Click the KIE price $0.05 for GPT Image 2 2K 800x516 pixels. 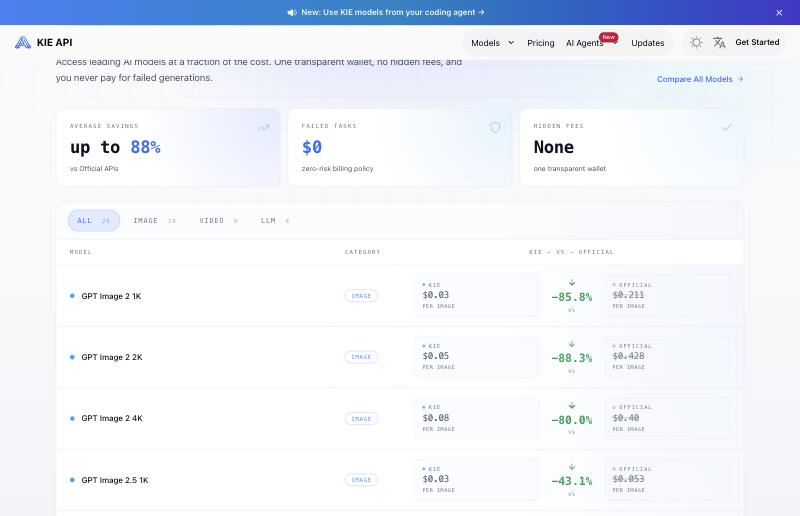[436, 356]
